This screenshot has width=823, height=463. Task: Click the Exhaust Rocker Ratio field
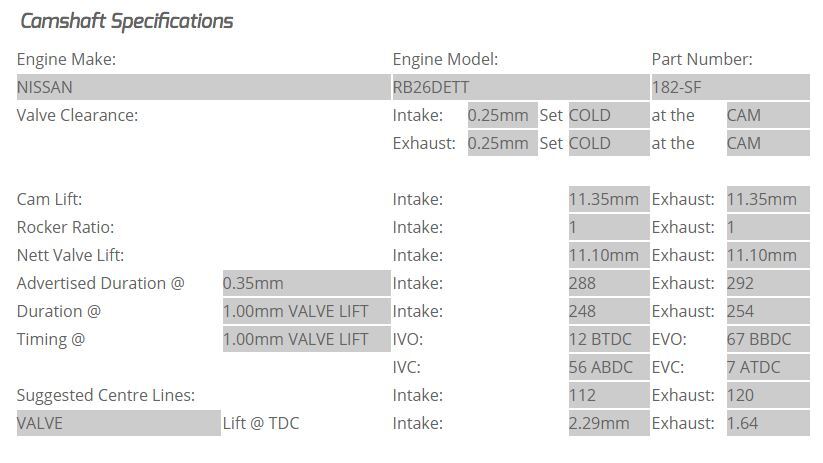(x=768, y=227)
